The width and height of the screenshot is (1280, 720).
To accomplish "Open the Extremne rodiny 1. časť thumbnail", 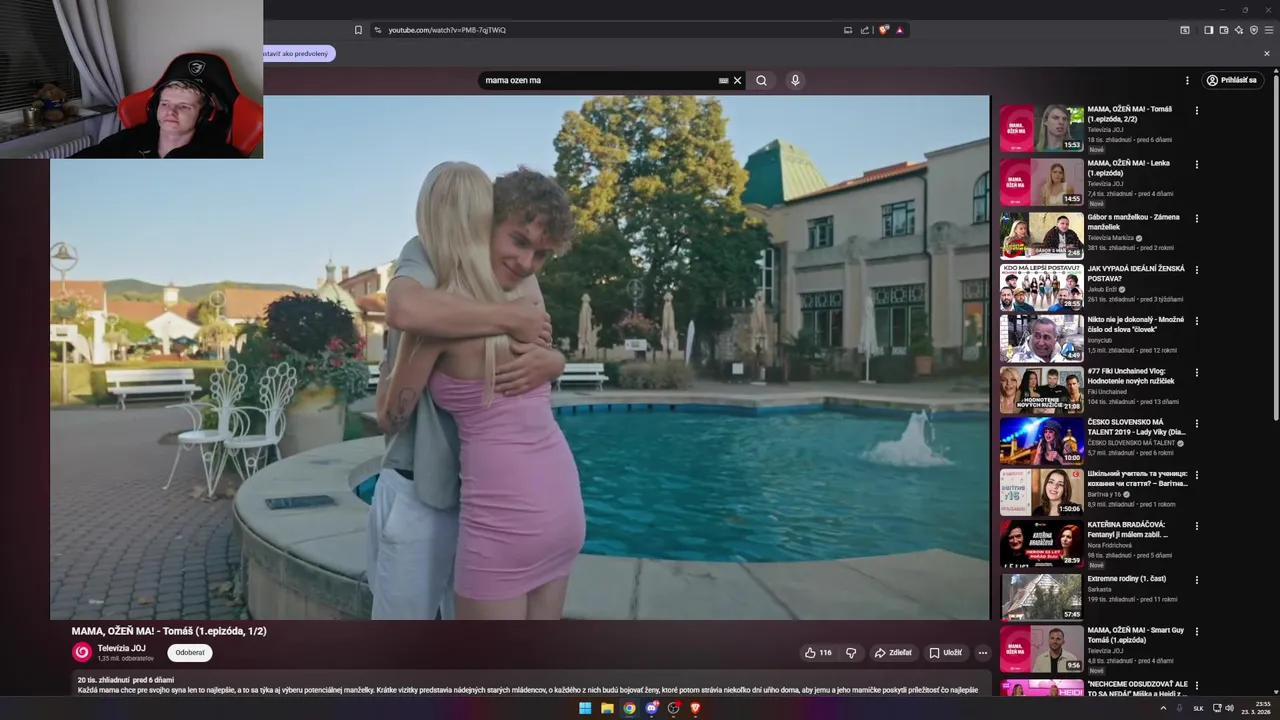I will [1042, 597].
